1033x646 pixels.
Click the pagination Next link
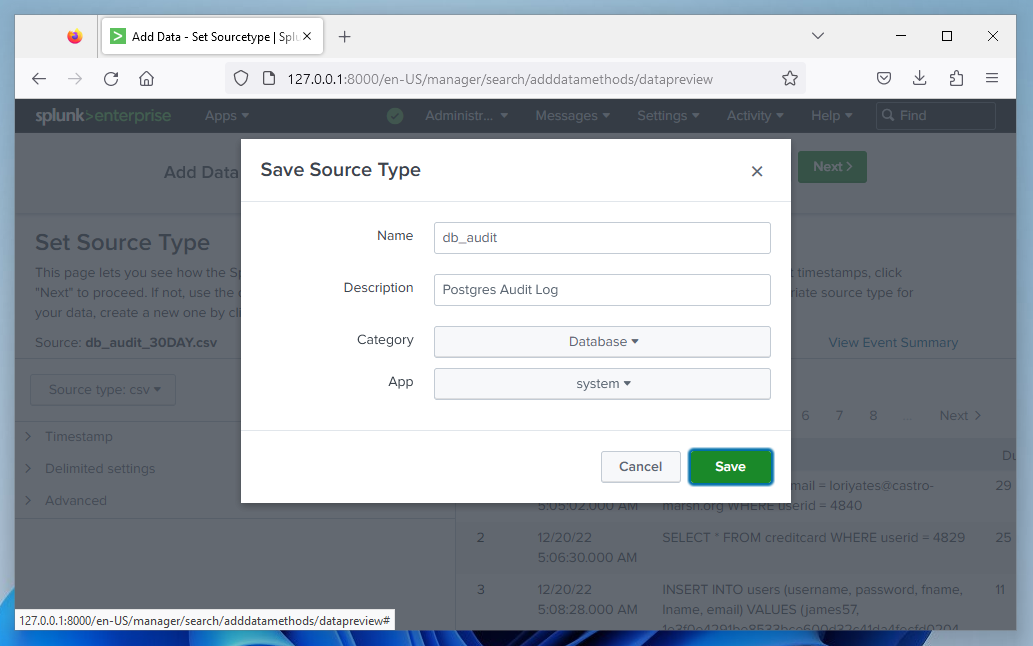pos(960,416)
